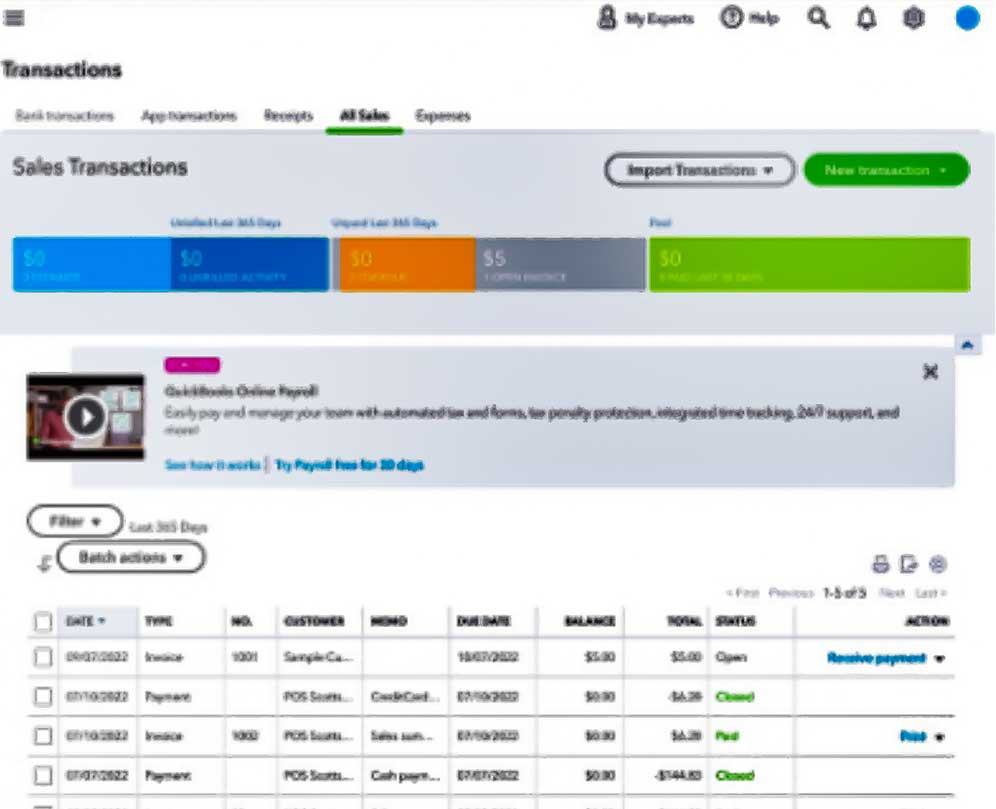Print the transaction list
The image size is (996, 809).
point(880,564)
